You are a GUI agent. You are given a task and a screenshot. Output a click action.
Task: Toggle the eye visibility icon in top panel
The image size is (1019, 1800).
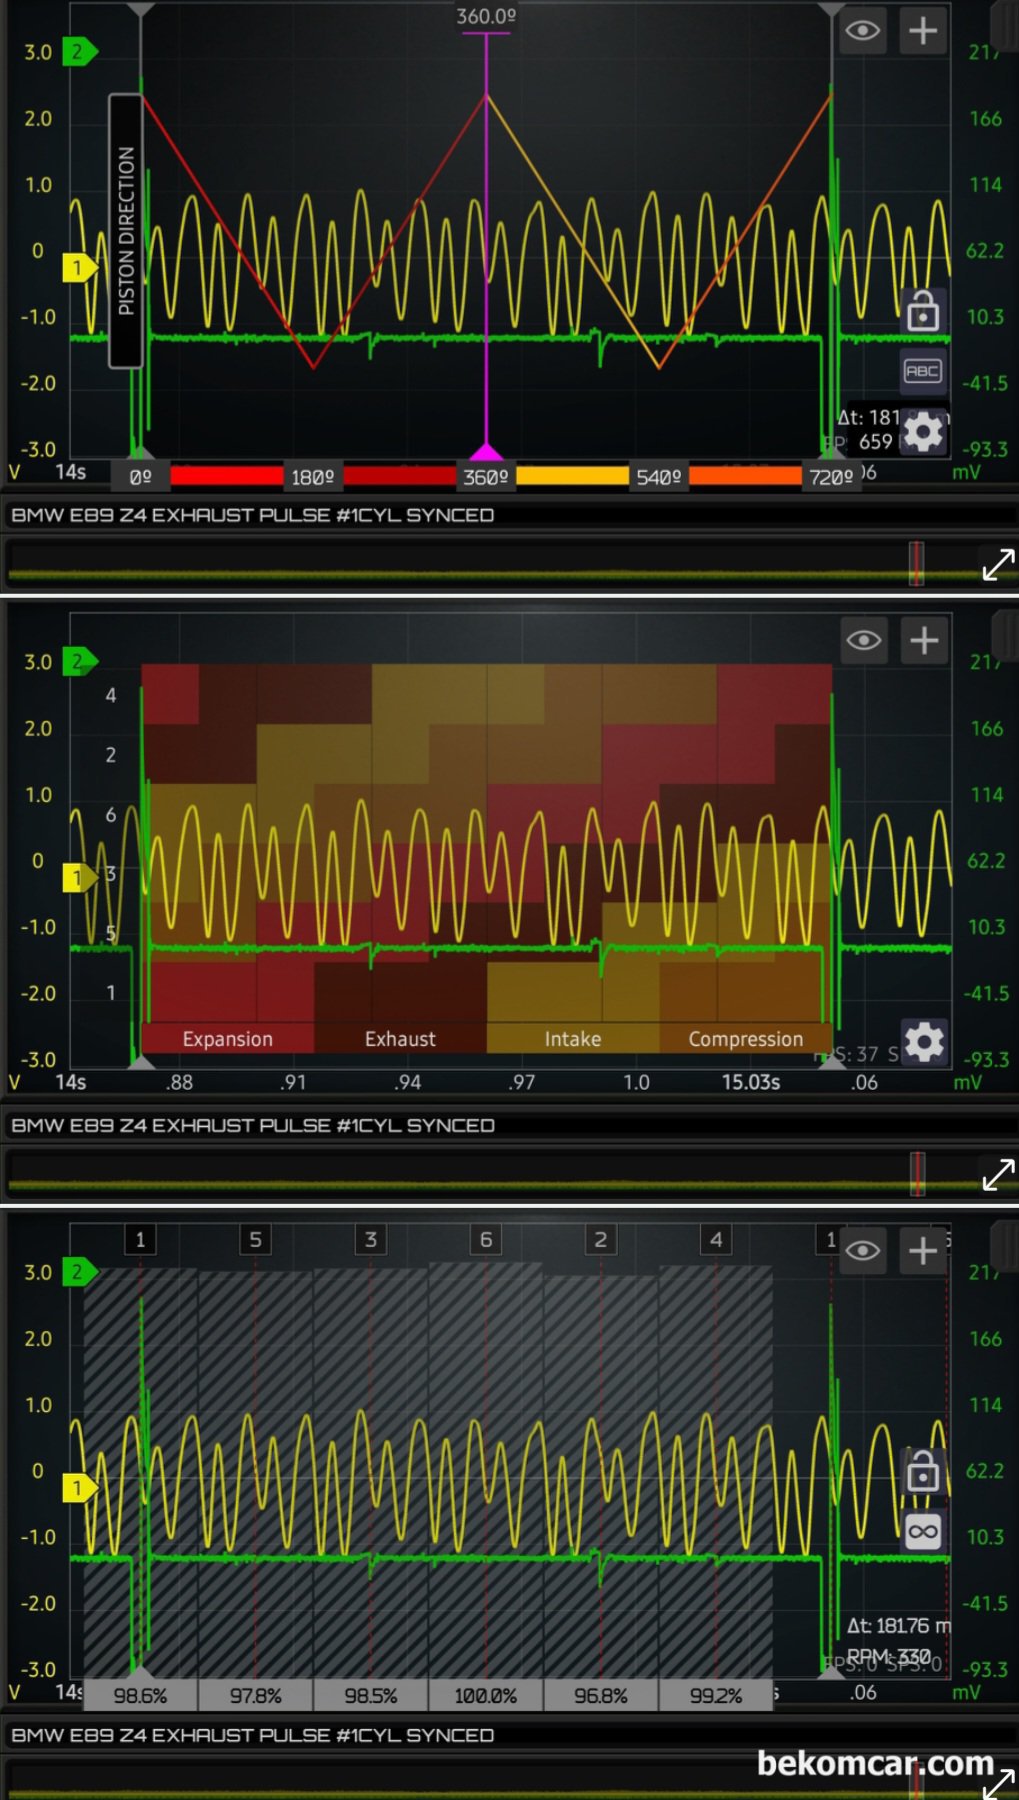tap(863, 31)
